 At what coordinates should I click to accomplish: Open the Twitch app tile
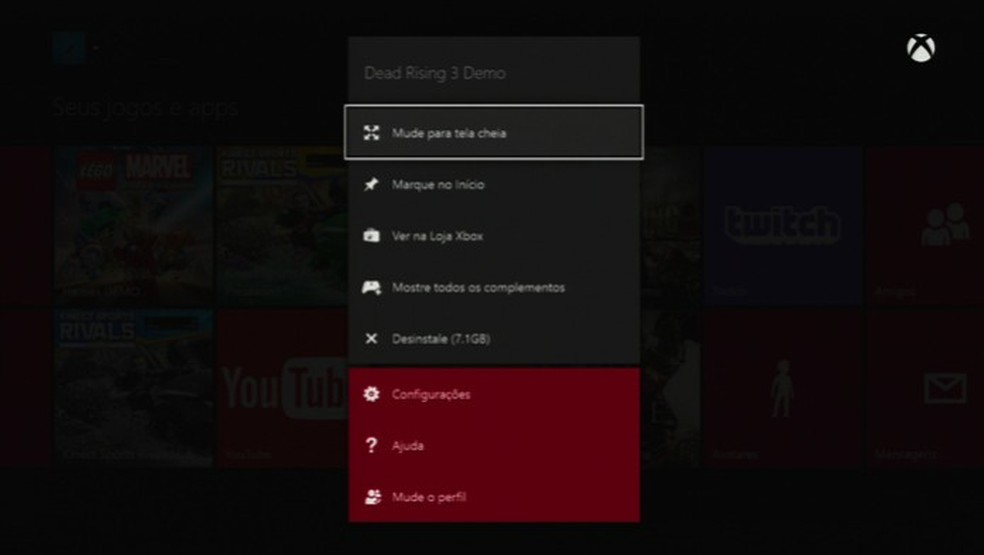(782, 226)
